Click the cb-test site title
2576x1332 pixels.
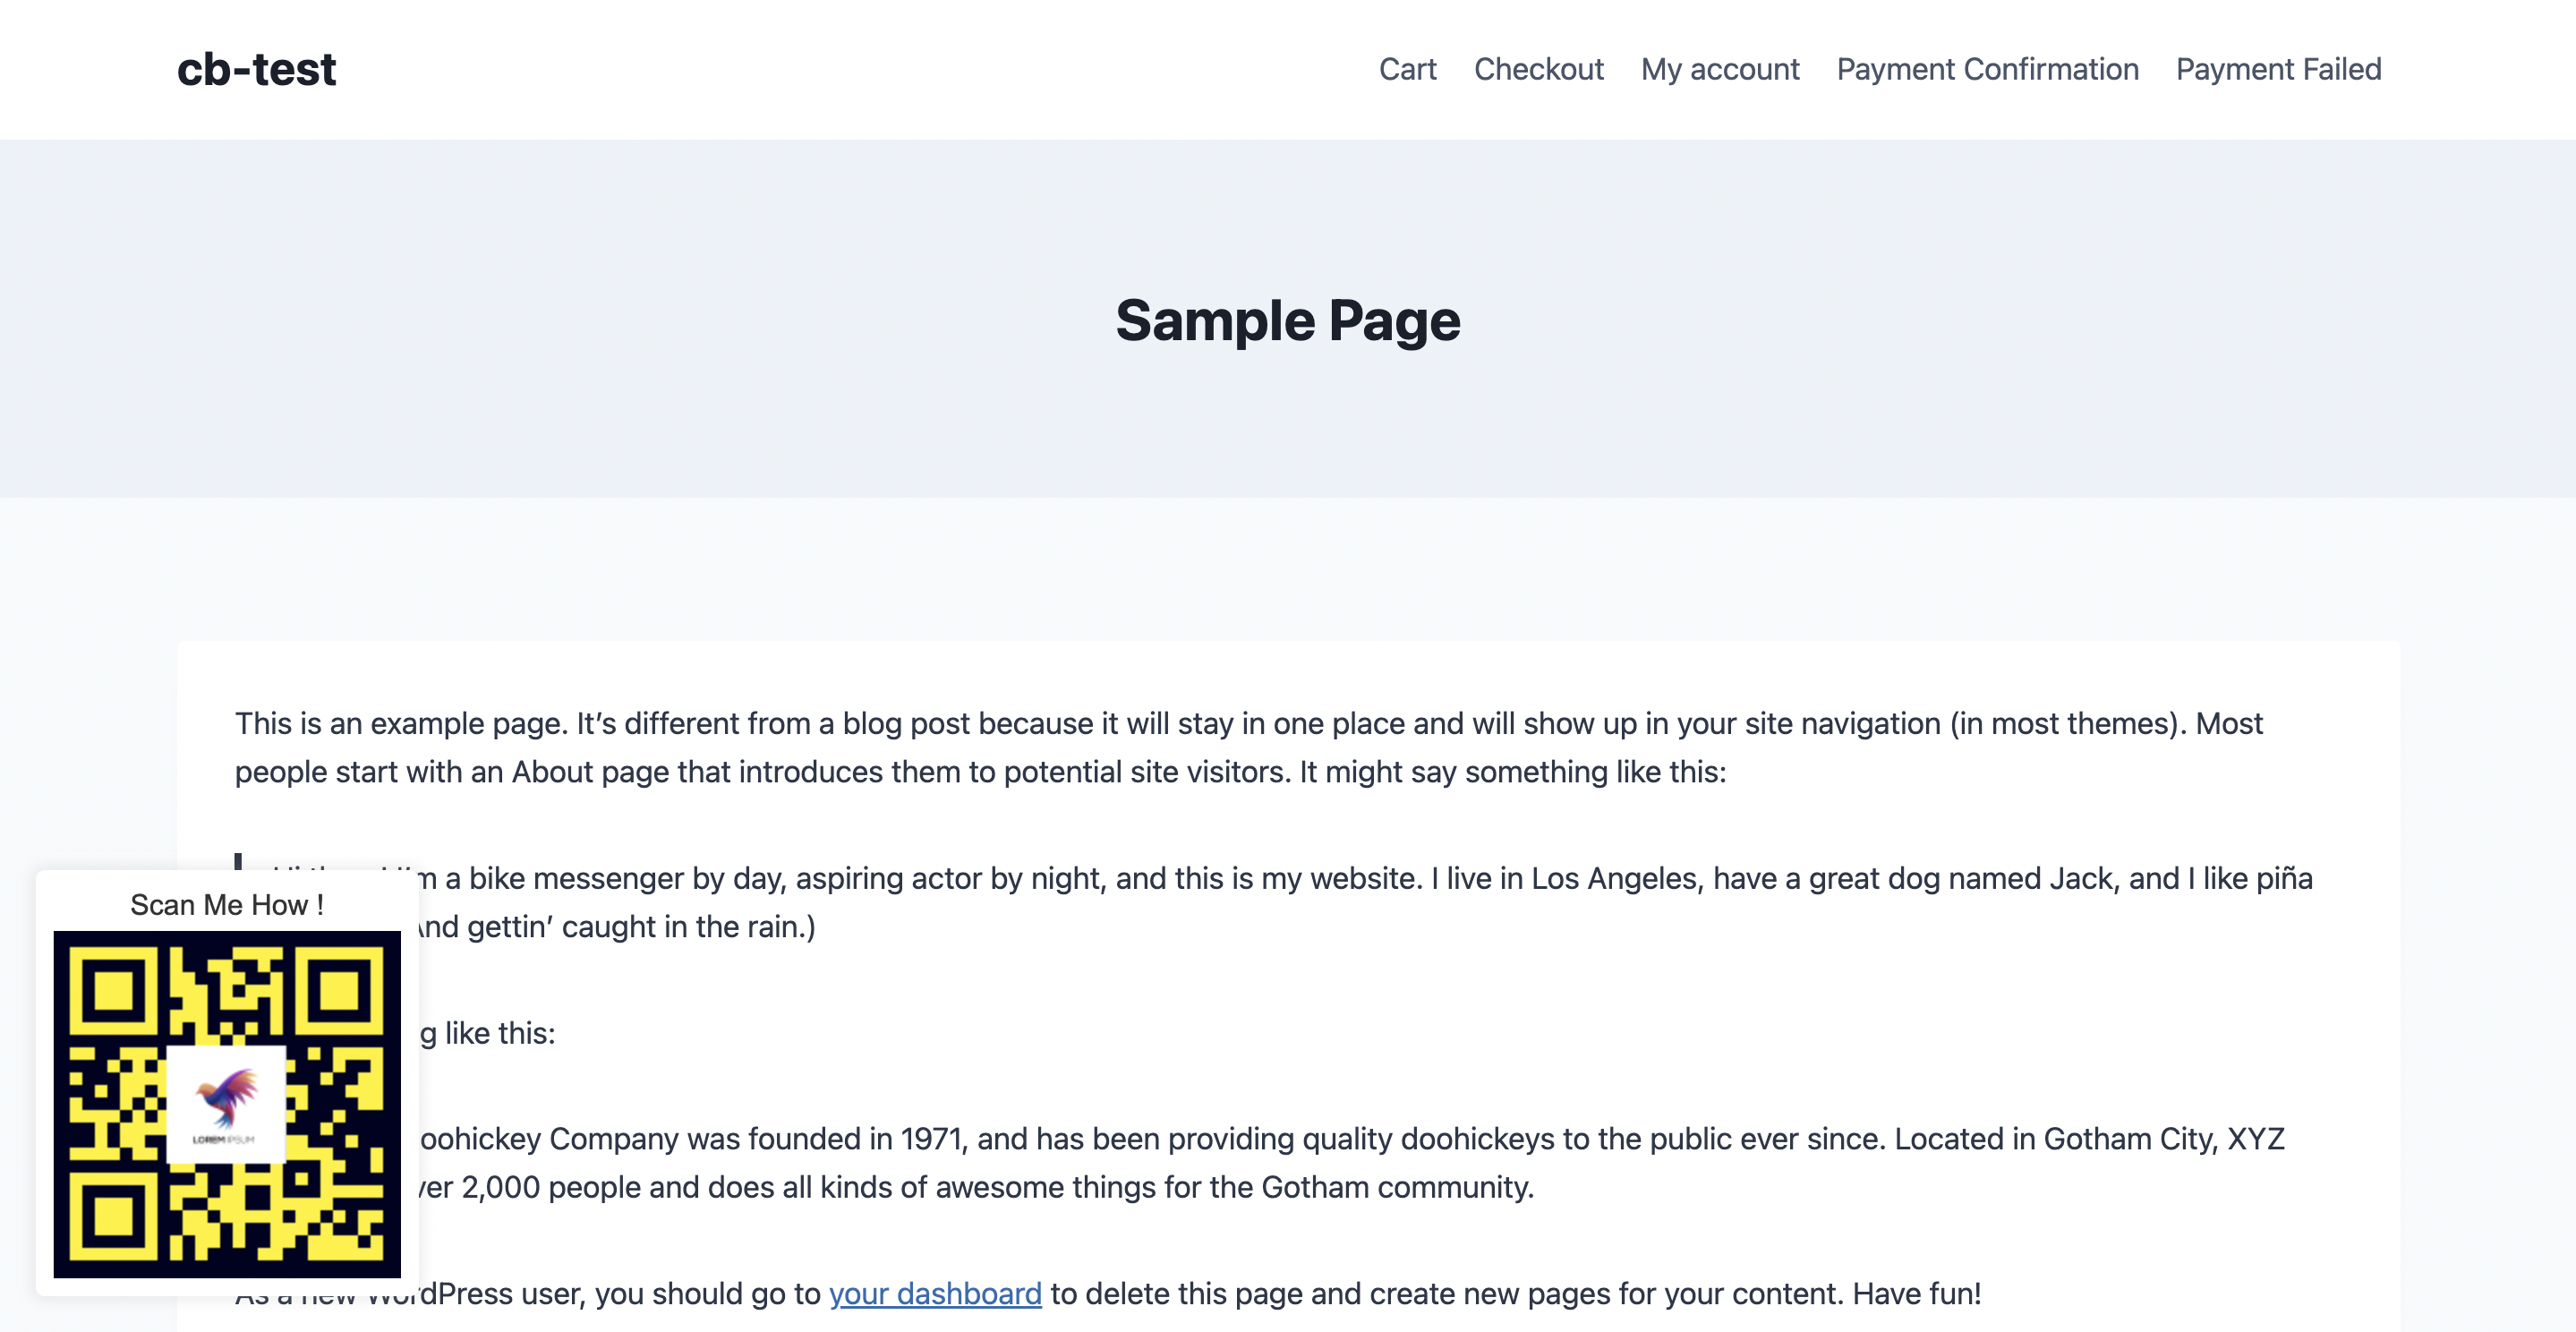click(256, 70)
